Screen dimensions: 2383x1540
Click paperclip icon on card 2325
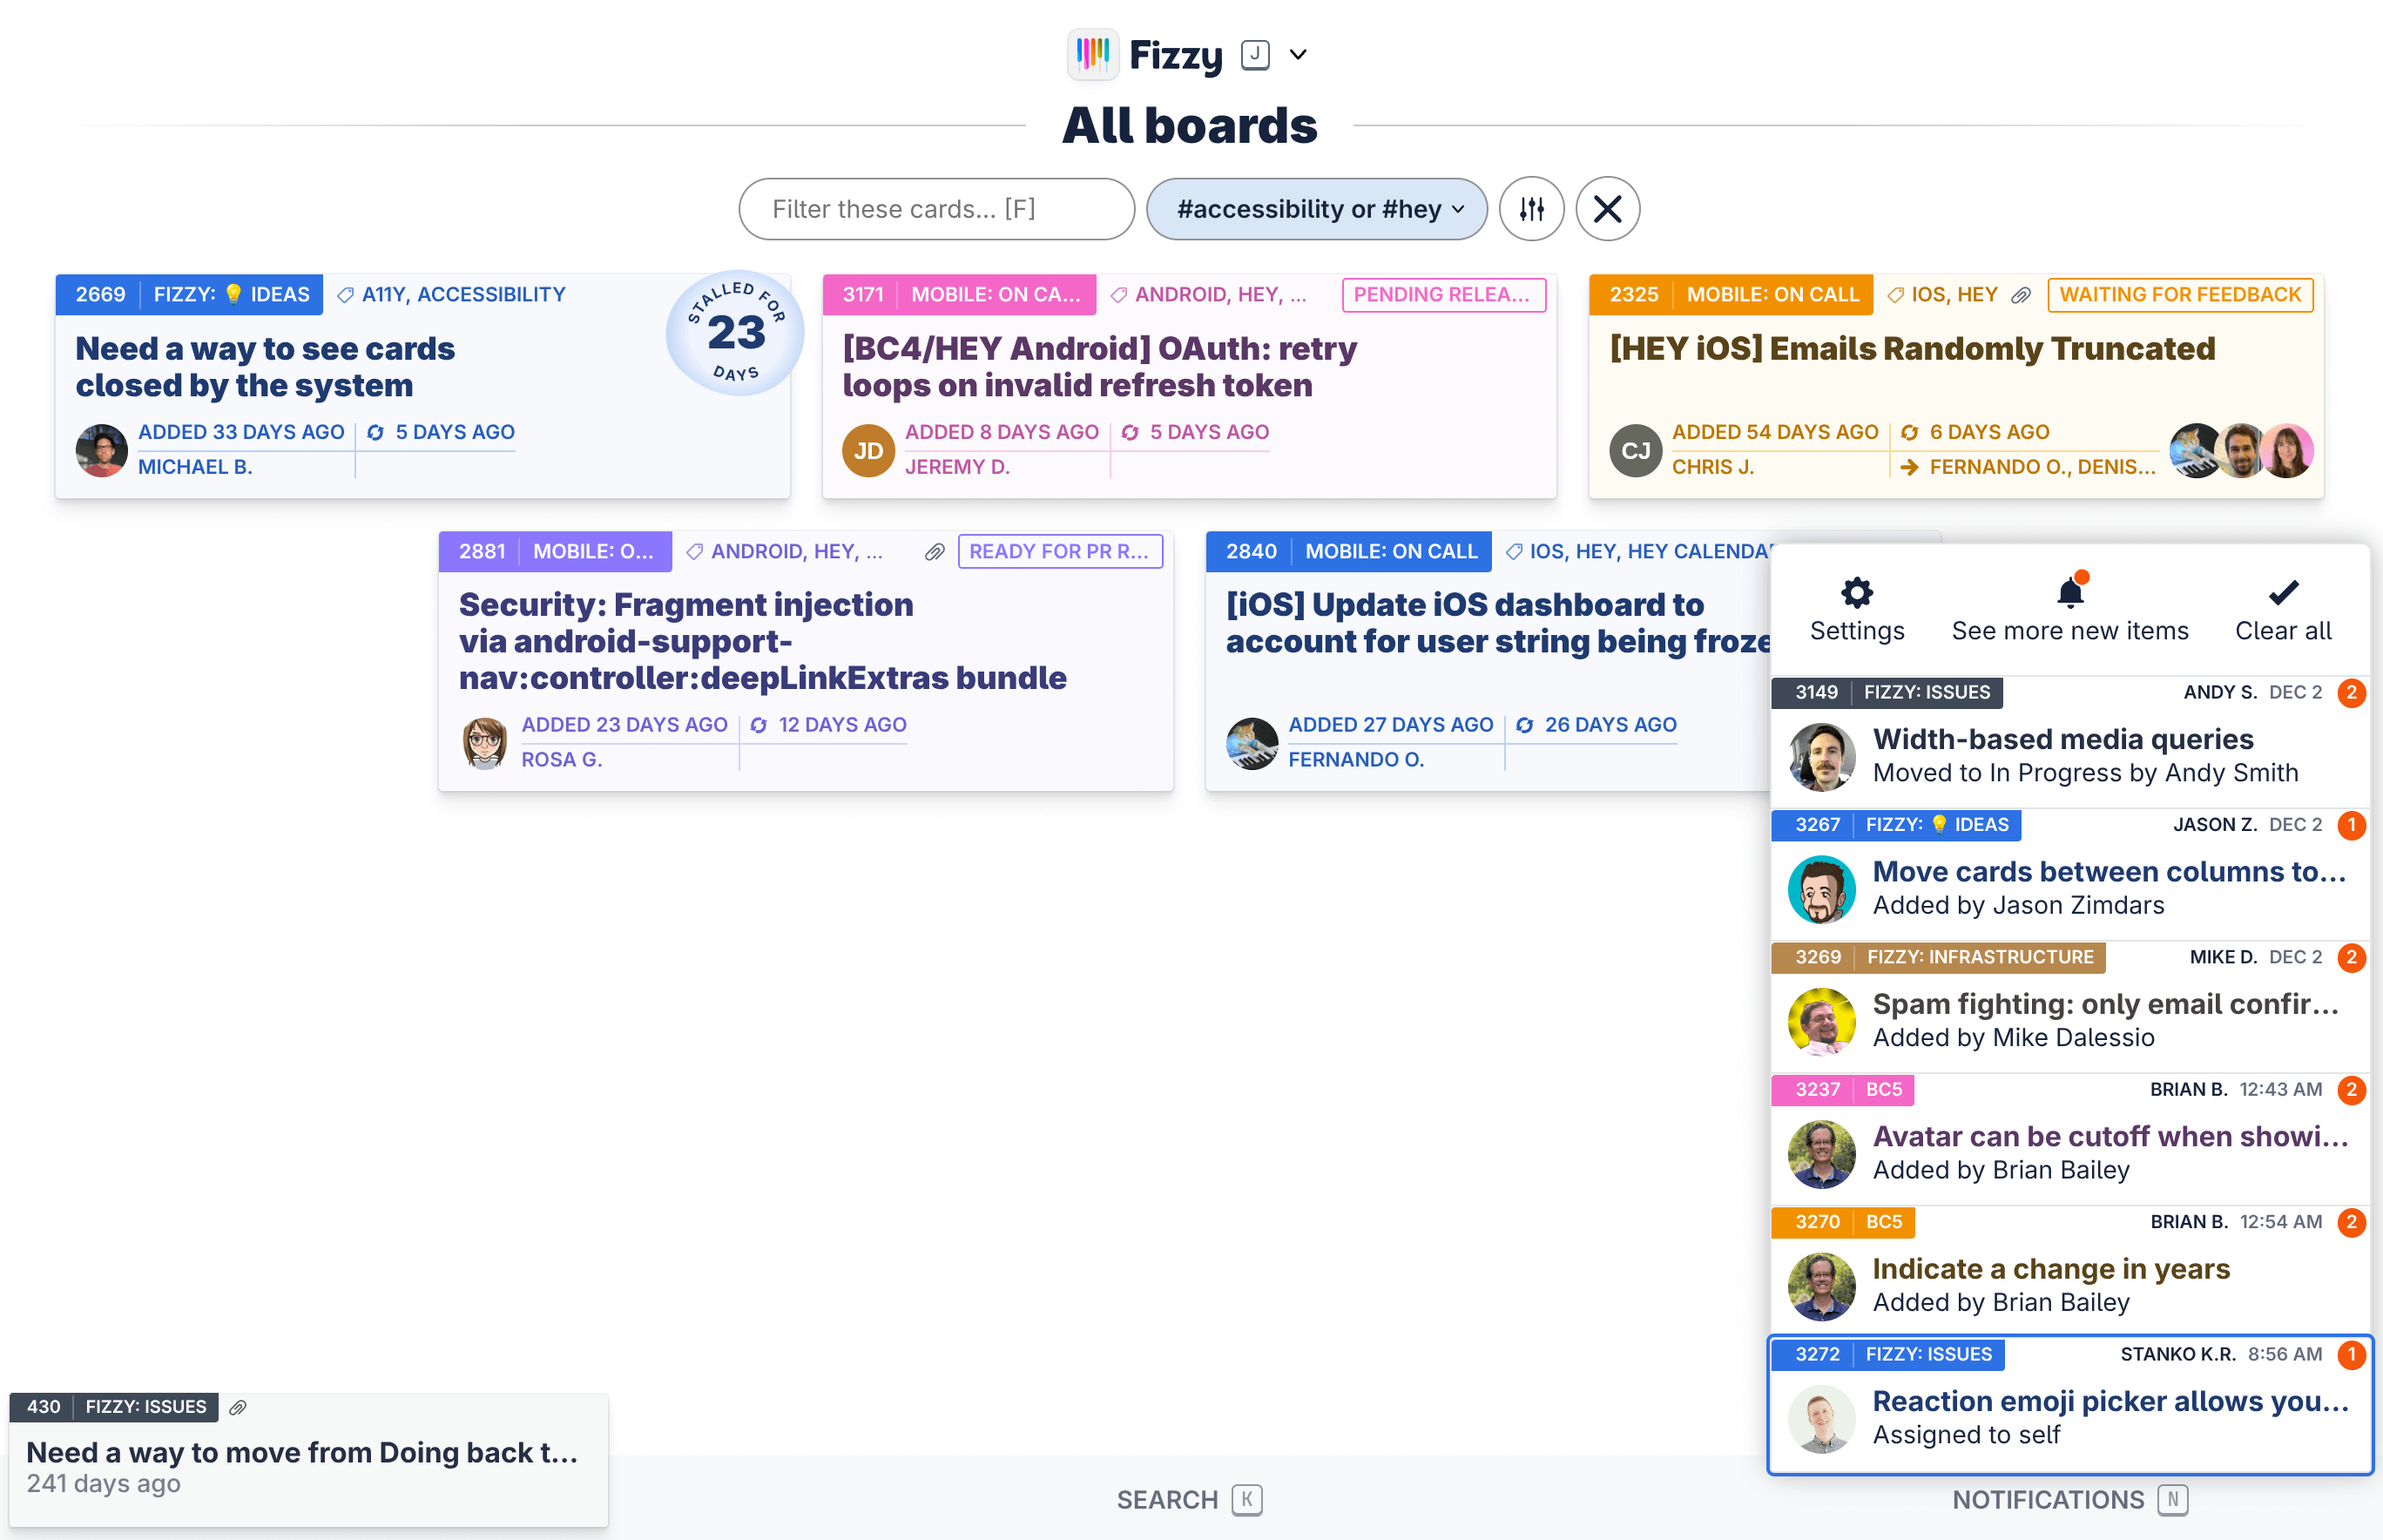click(2021, 295)
